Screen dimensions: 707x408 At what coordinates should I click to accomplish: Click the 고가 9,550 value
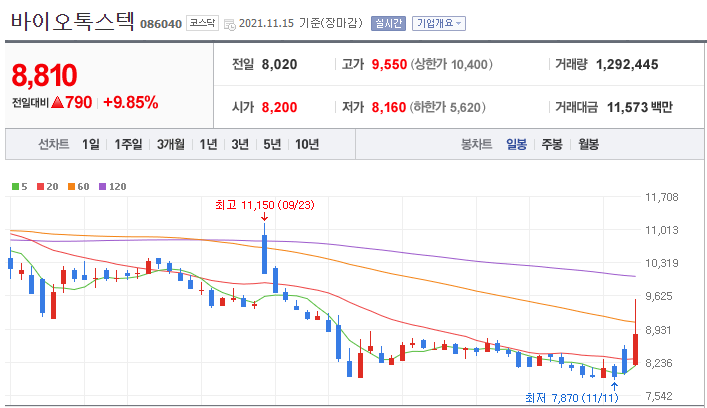point(389,64)
